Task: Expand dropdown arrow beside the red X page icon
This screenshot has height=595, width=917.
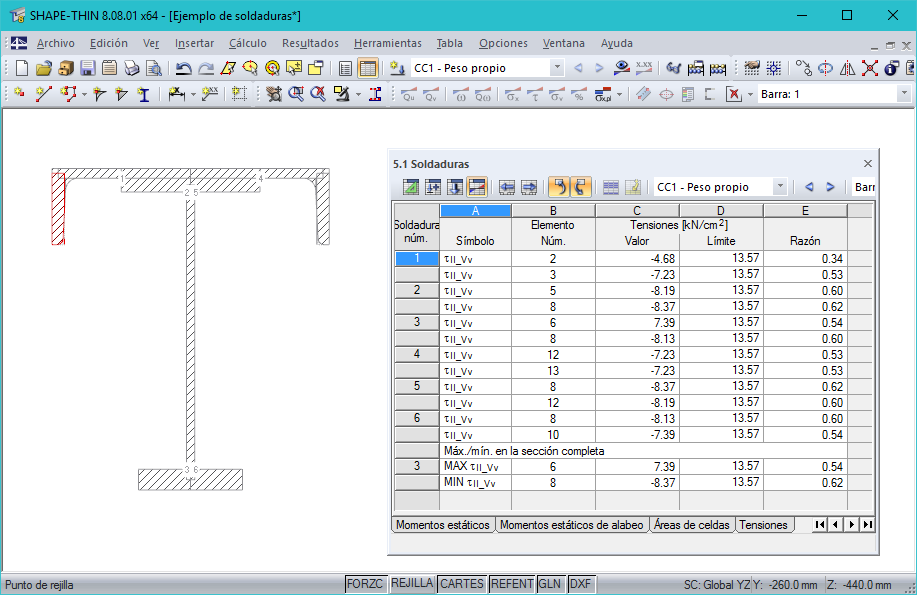Action: point(750,94)
